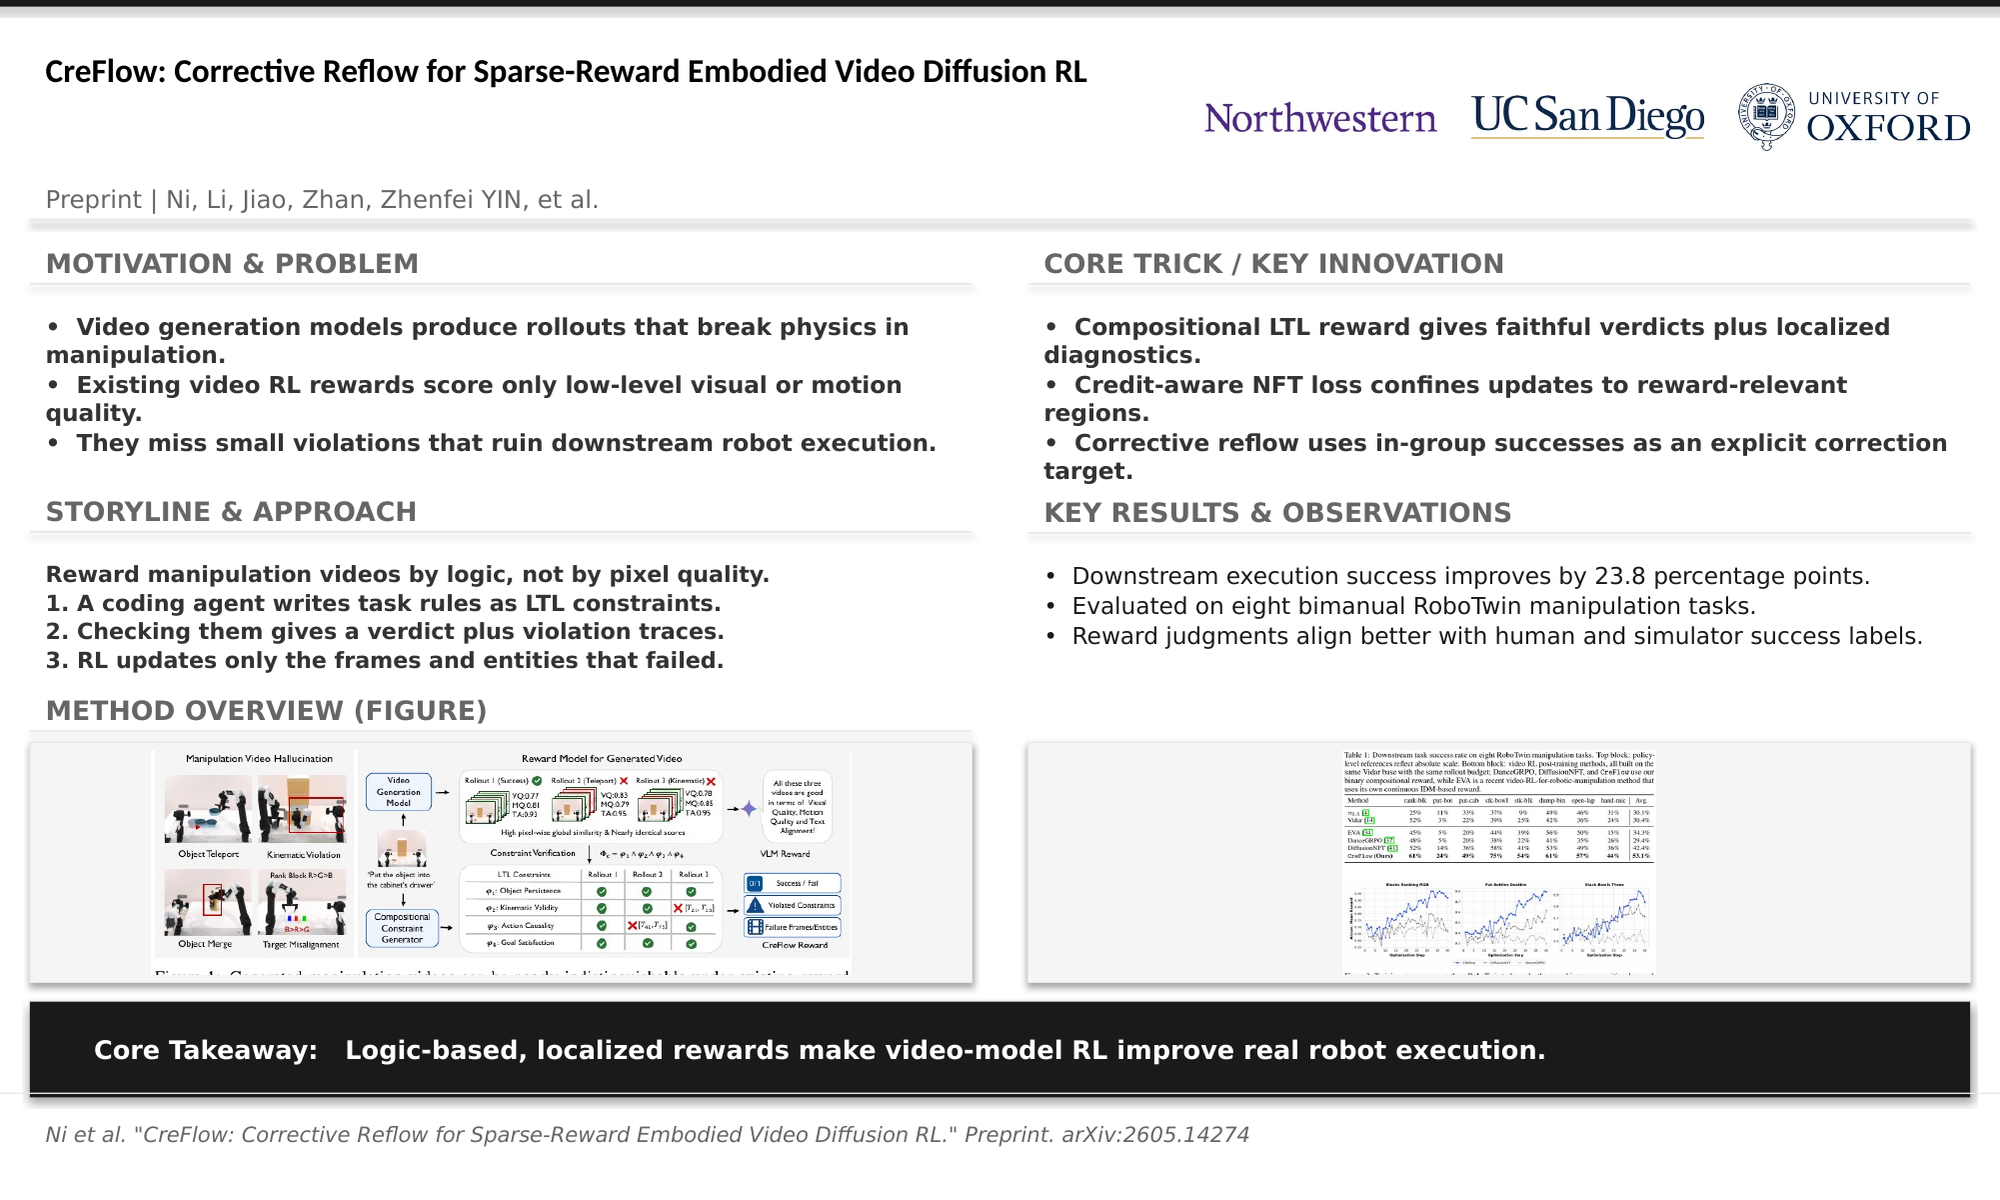
Task: Click the bullet about missed small violations
Action: coord(491,443)
